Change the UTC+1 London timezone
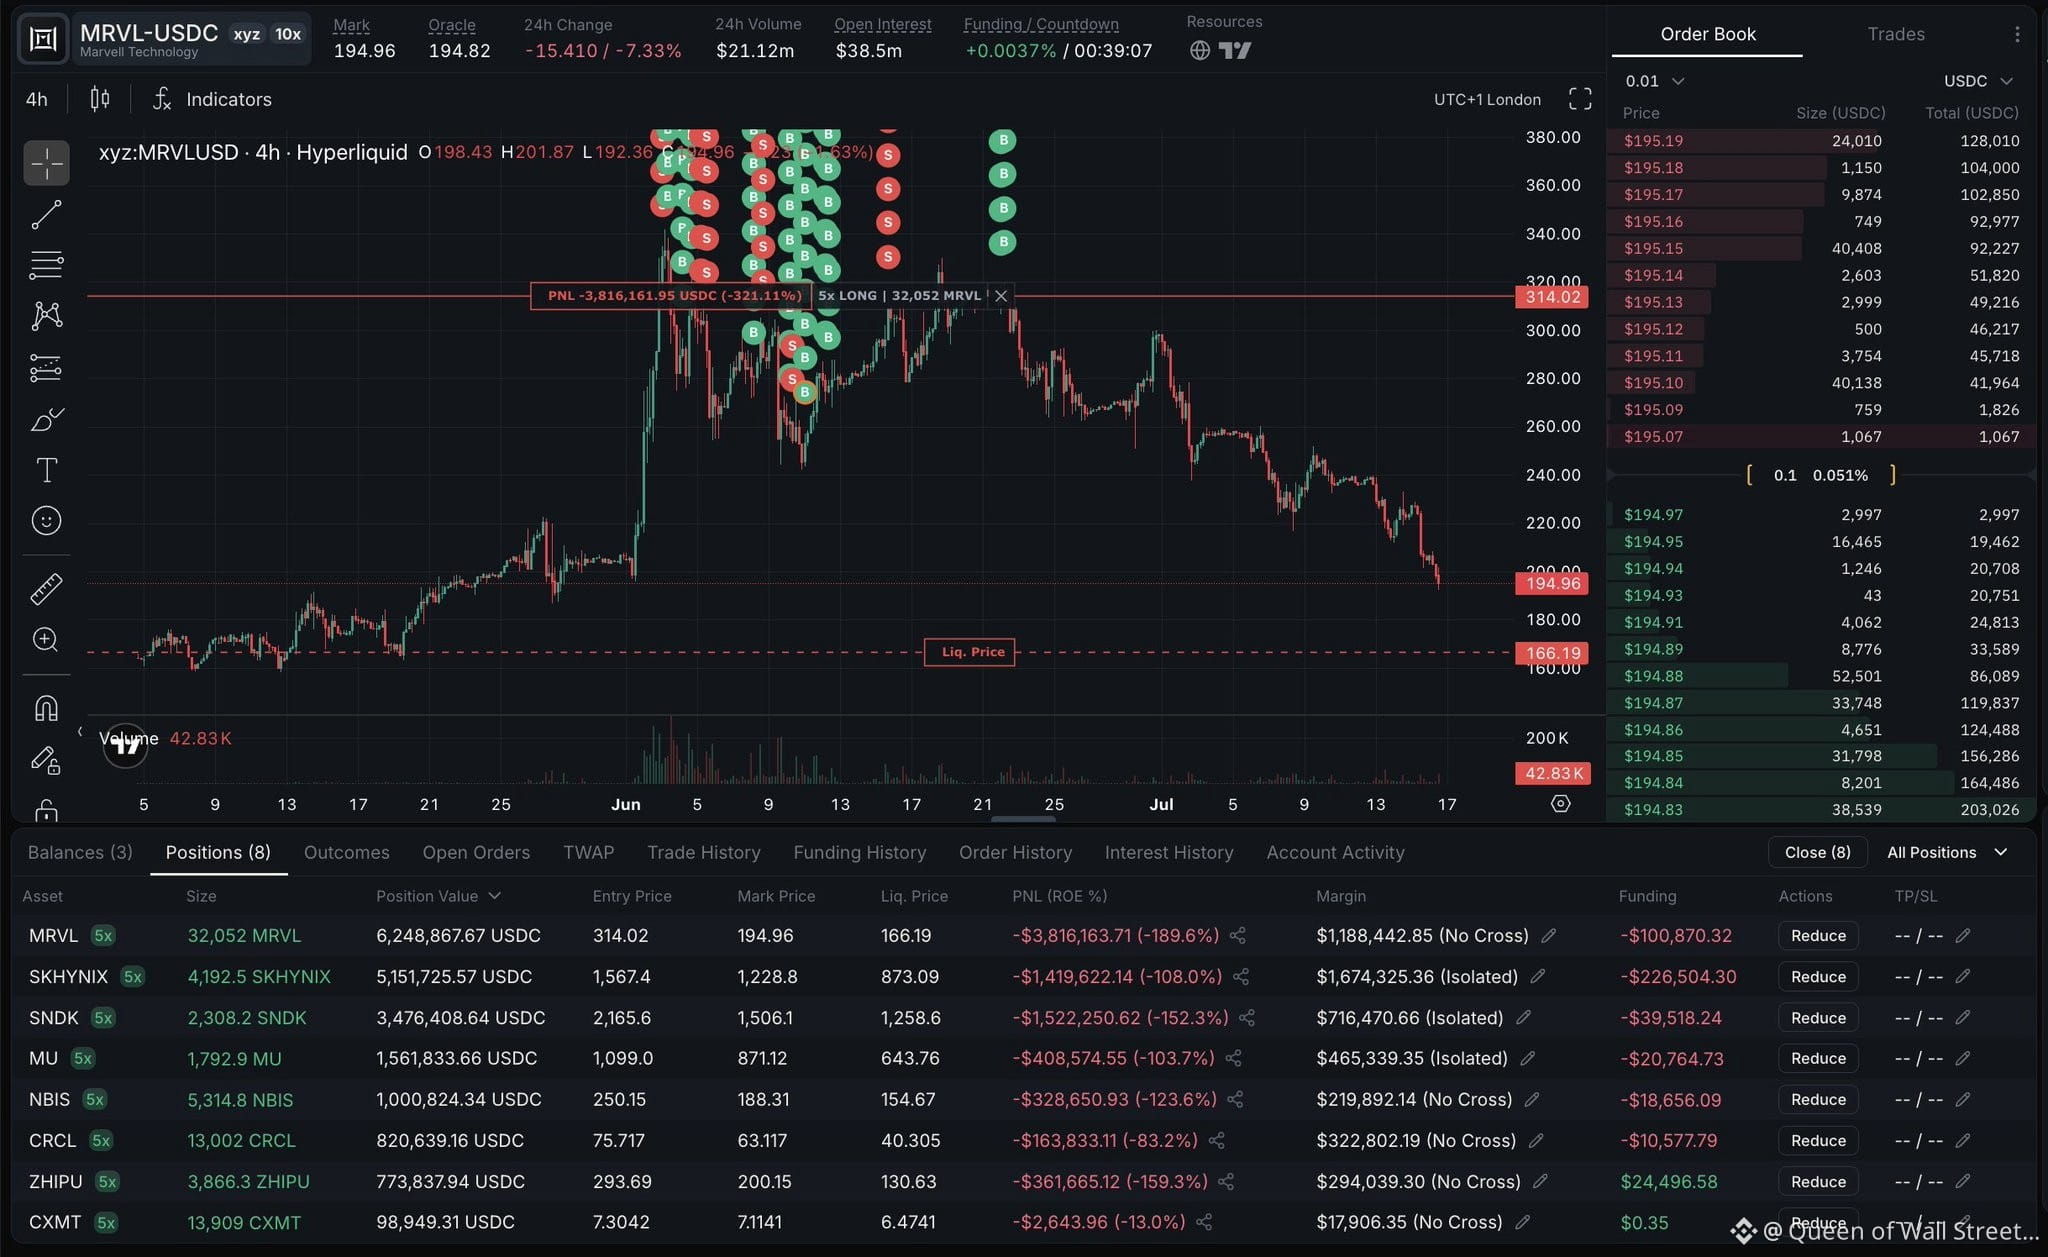 (1487, 99)
